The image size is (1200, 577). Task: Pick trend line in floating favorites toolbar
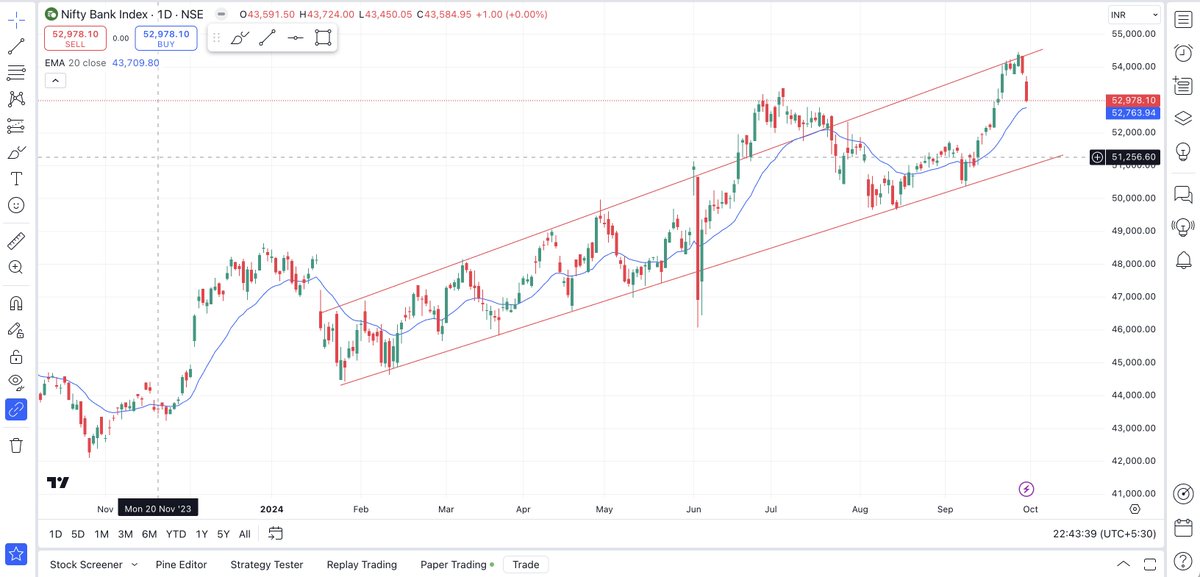point(267,38)
